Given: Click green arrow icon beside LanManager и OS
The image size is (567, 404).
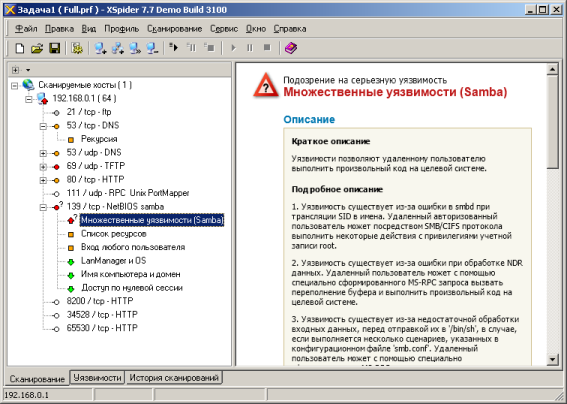Looking at the screenshot, I should (71, 261).
